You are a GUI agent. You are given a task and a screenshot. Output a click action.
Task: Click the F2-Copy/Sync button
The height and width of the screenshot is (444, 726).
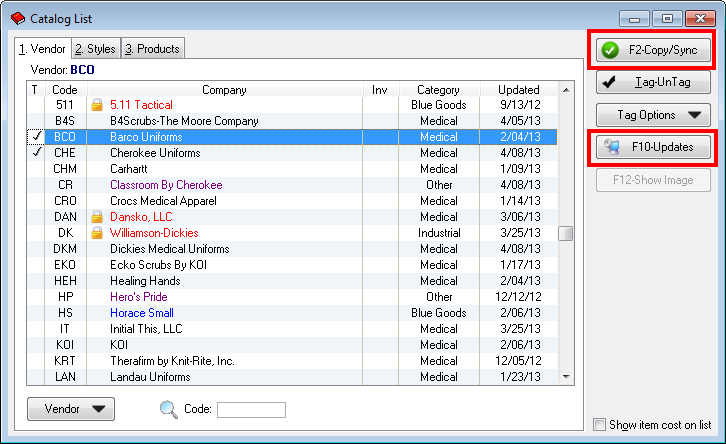tap(653, 50)
